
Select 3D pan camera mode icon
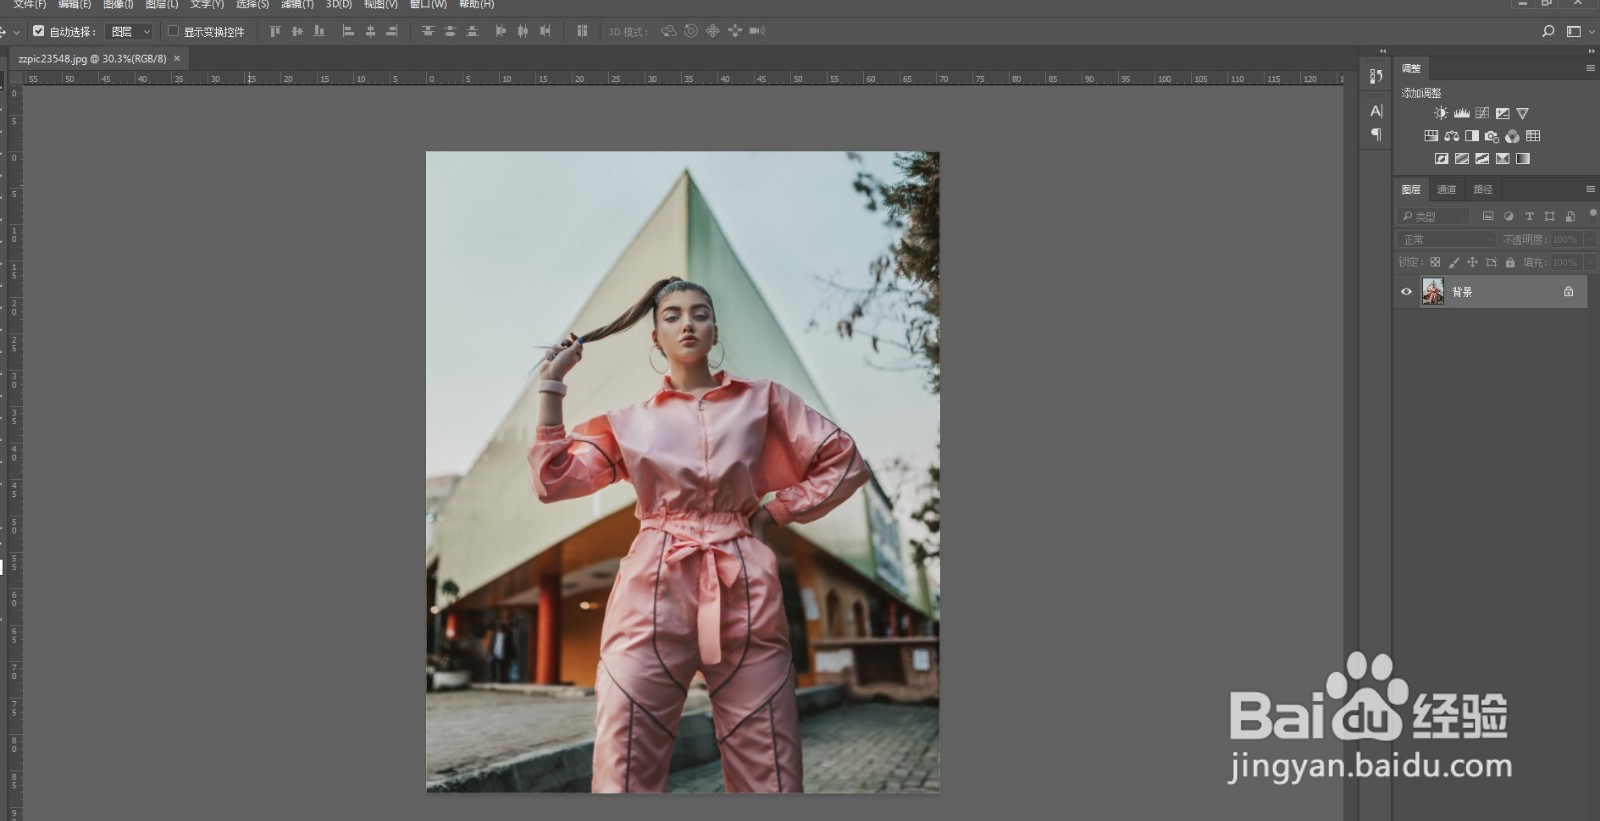pos(713,31)
